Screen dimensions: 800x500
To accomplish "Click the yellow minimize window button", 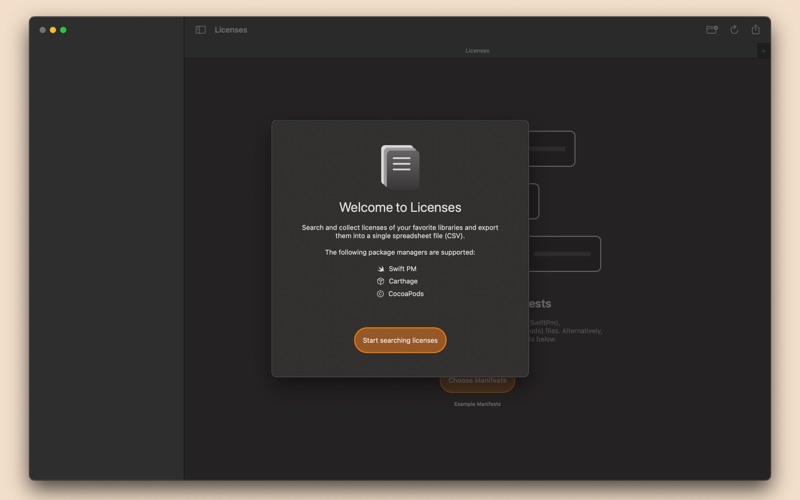I will [53, 30].
